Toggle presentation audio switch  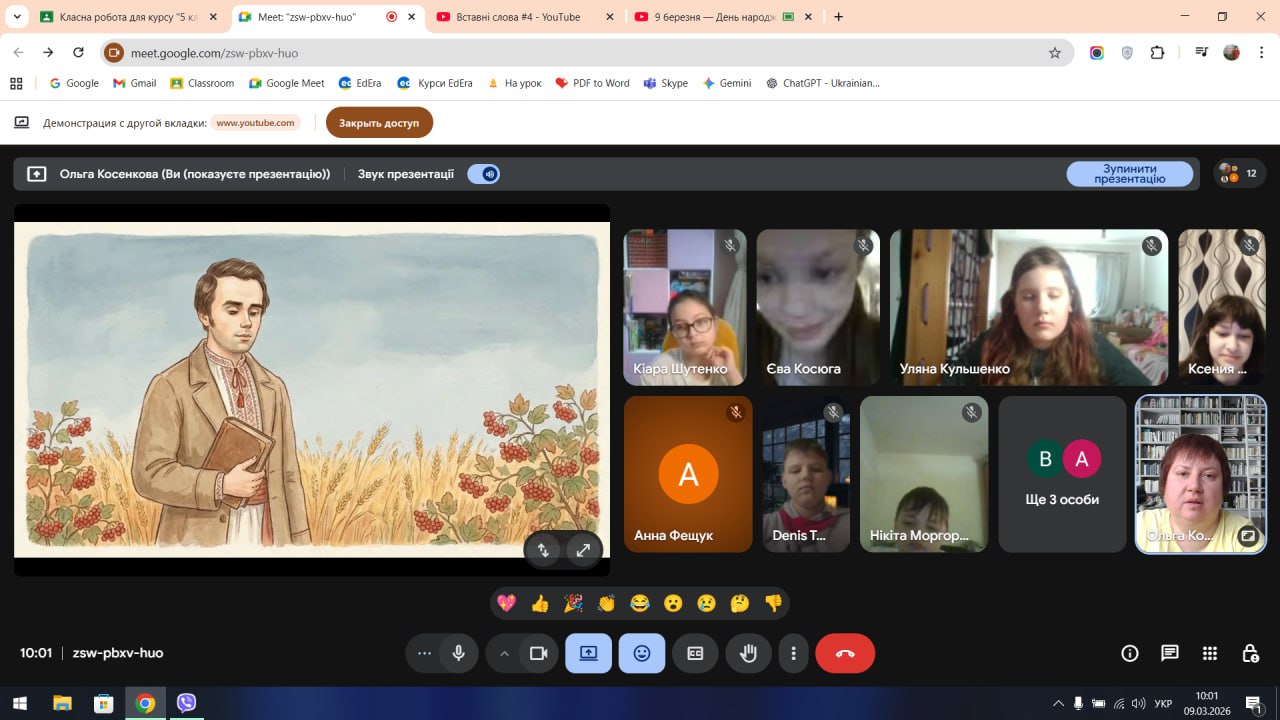tap(484, 174)
